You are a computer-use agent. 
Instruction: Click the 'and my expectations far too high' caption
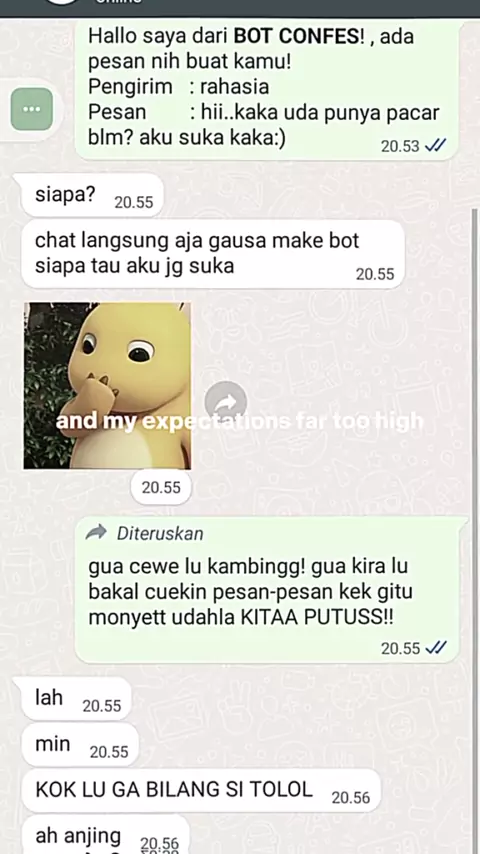tap(240, 422)
